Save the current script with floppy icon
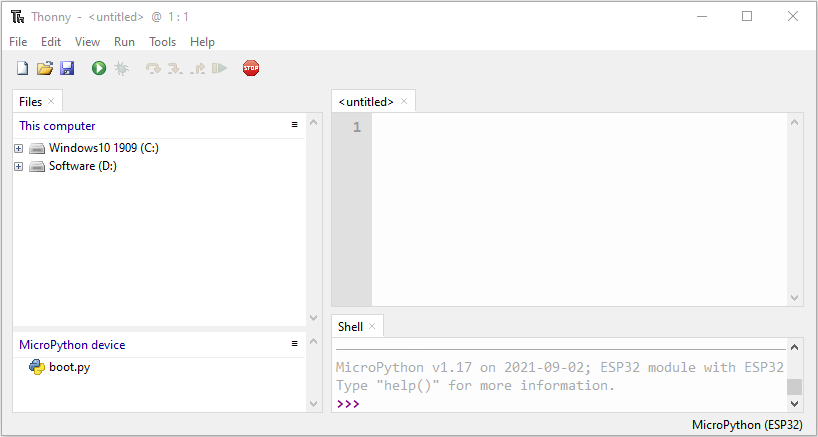Image resolution: width=818 pixels, height=437 pixels. click(x=67, y=68)
